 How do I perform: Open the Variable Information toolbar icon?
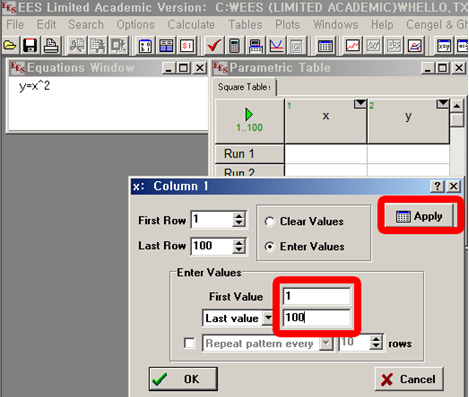click(x=145, y=45)
